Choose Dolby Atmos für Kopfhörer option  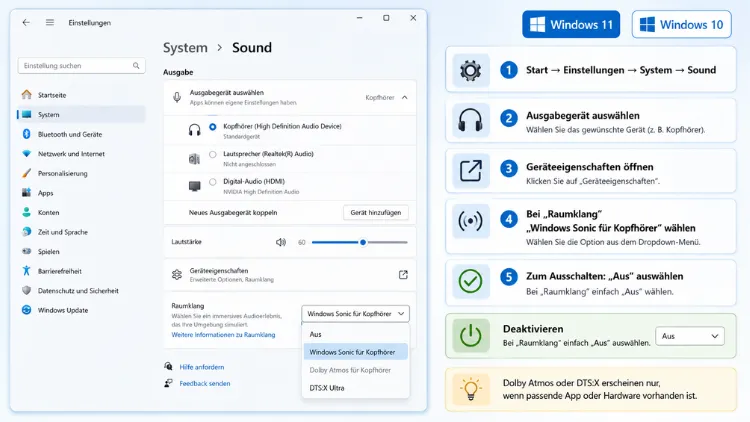[x=355, y=370]
